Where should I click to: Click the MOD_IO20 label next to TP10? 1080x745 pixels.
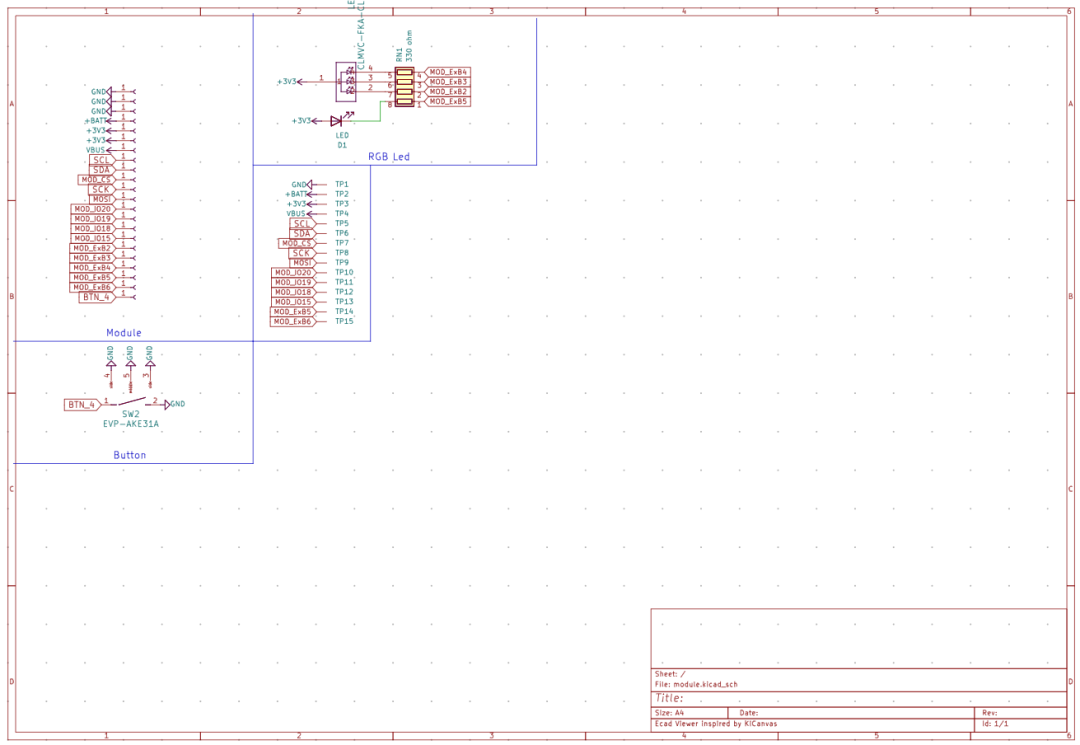(294, 273)
